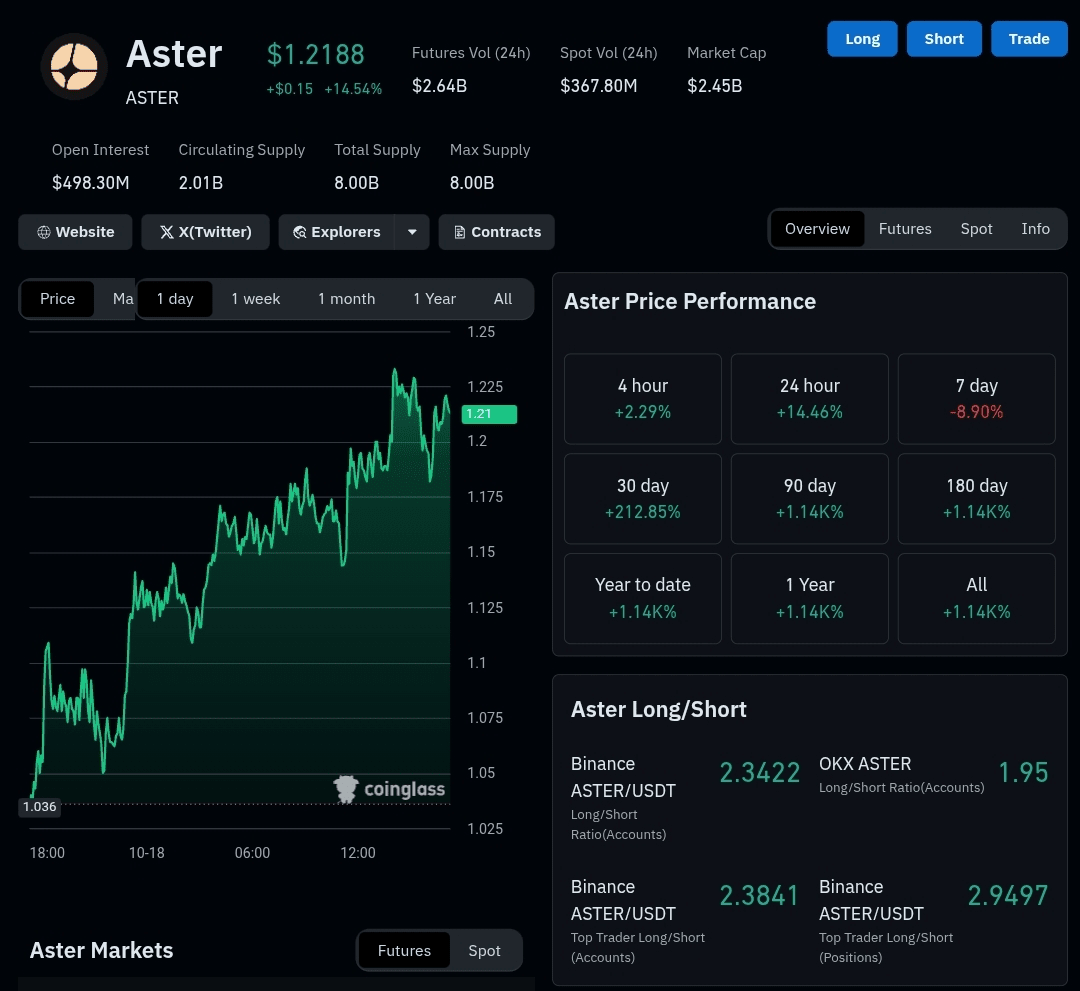Choose the 1 Year chart range
The height and width of the screenshot is (991, 1080).
click(435, 299)
